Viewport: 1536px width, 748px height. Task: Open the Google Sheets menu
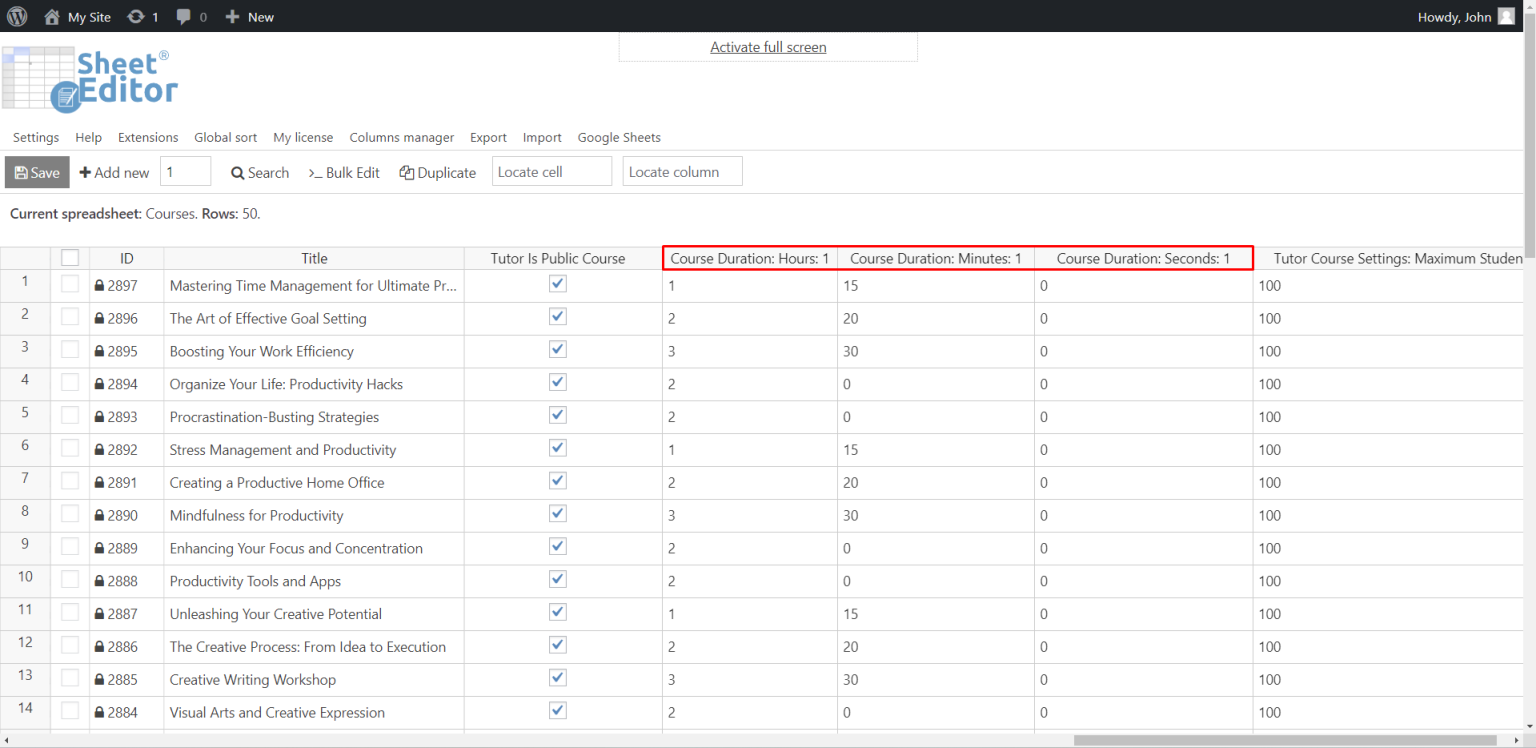pos(618,137)
